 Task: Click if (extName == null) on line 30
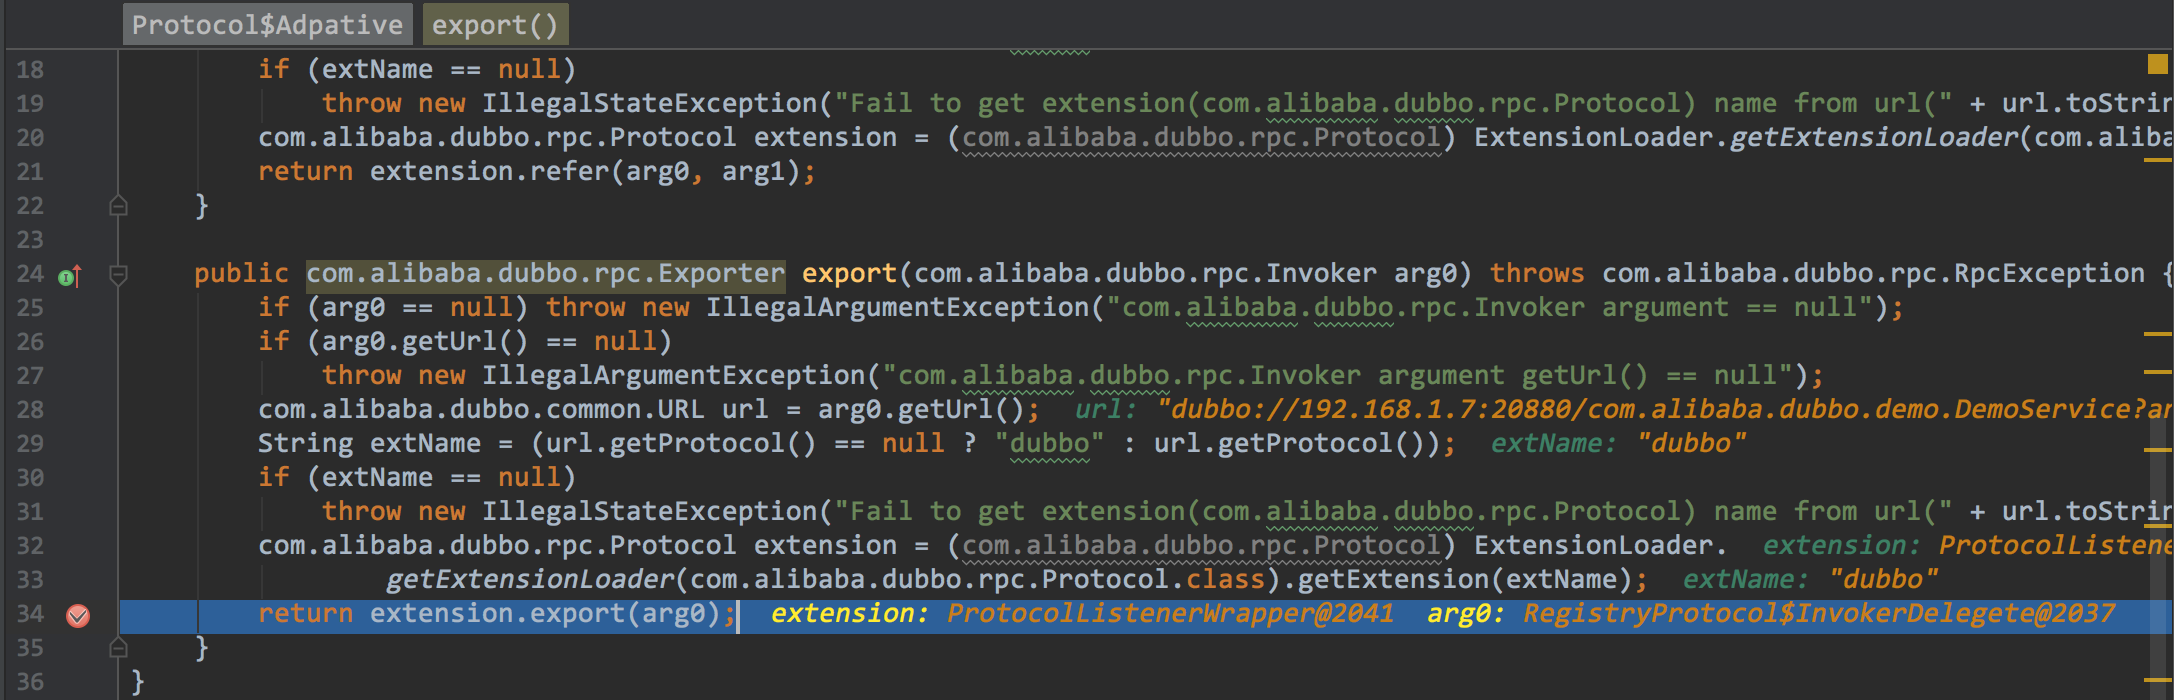[x=417, y=478]
